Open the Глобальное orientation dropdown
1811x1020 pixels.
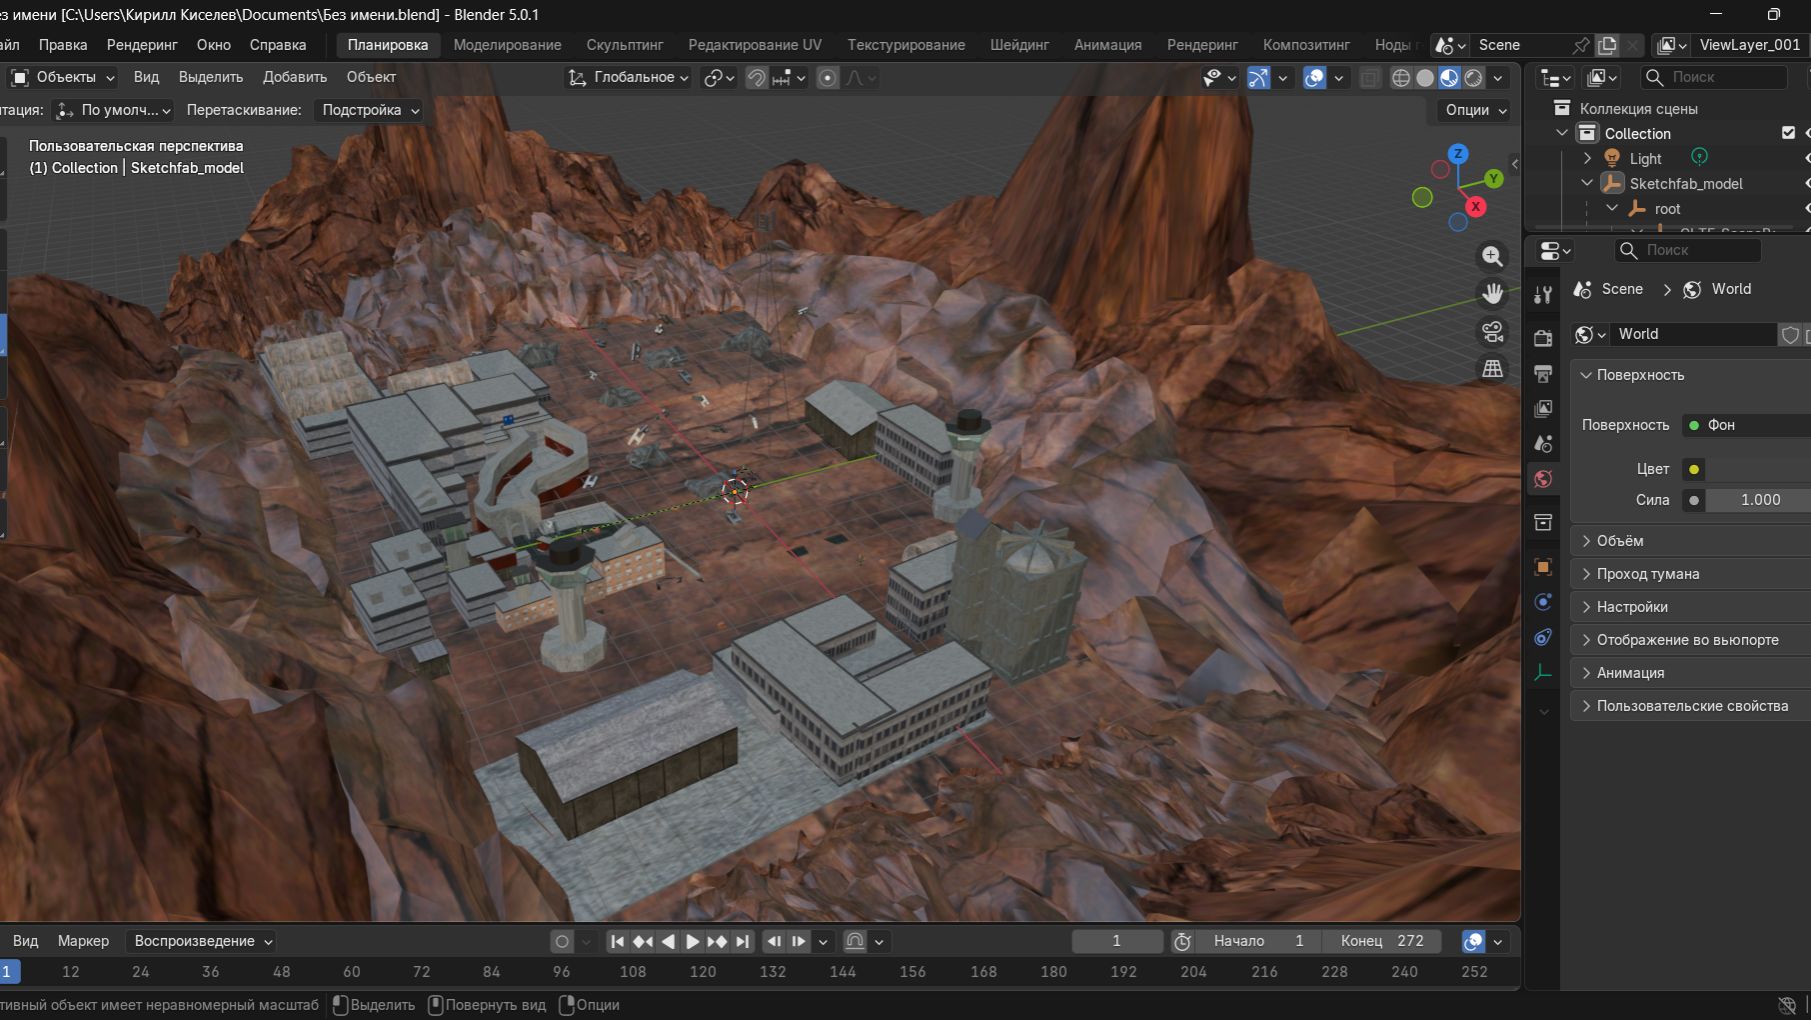click(x=629, y=77)
